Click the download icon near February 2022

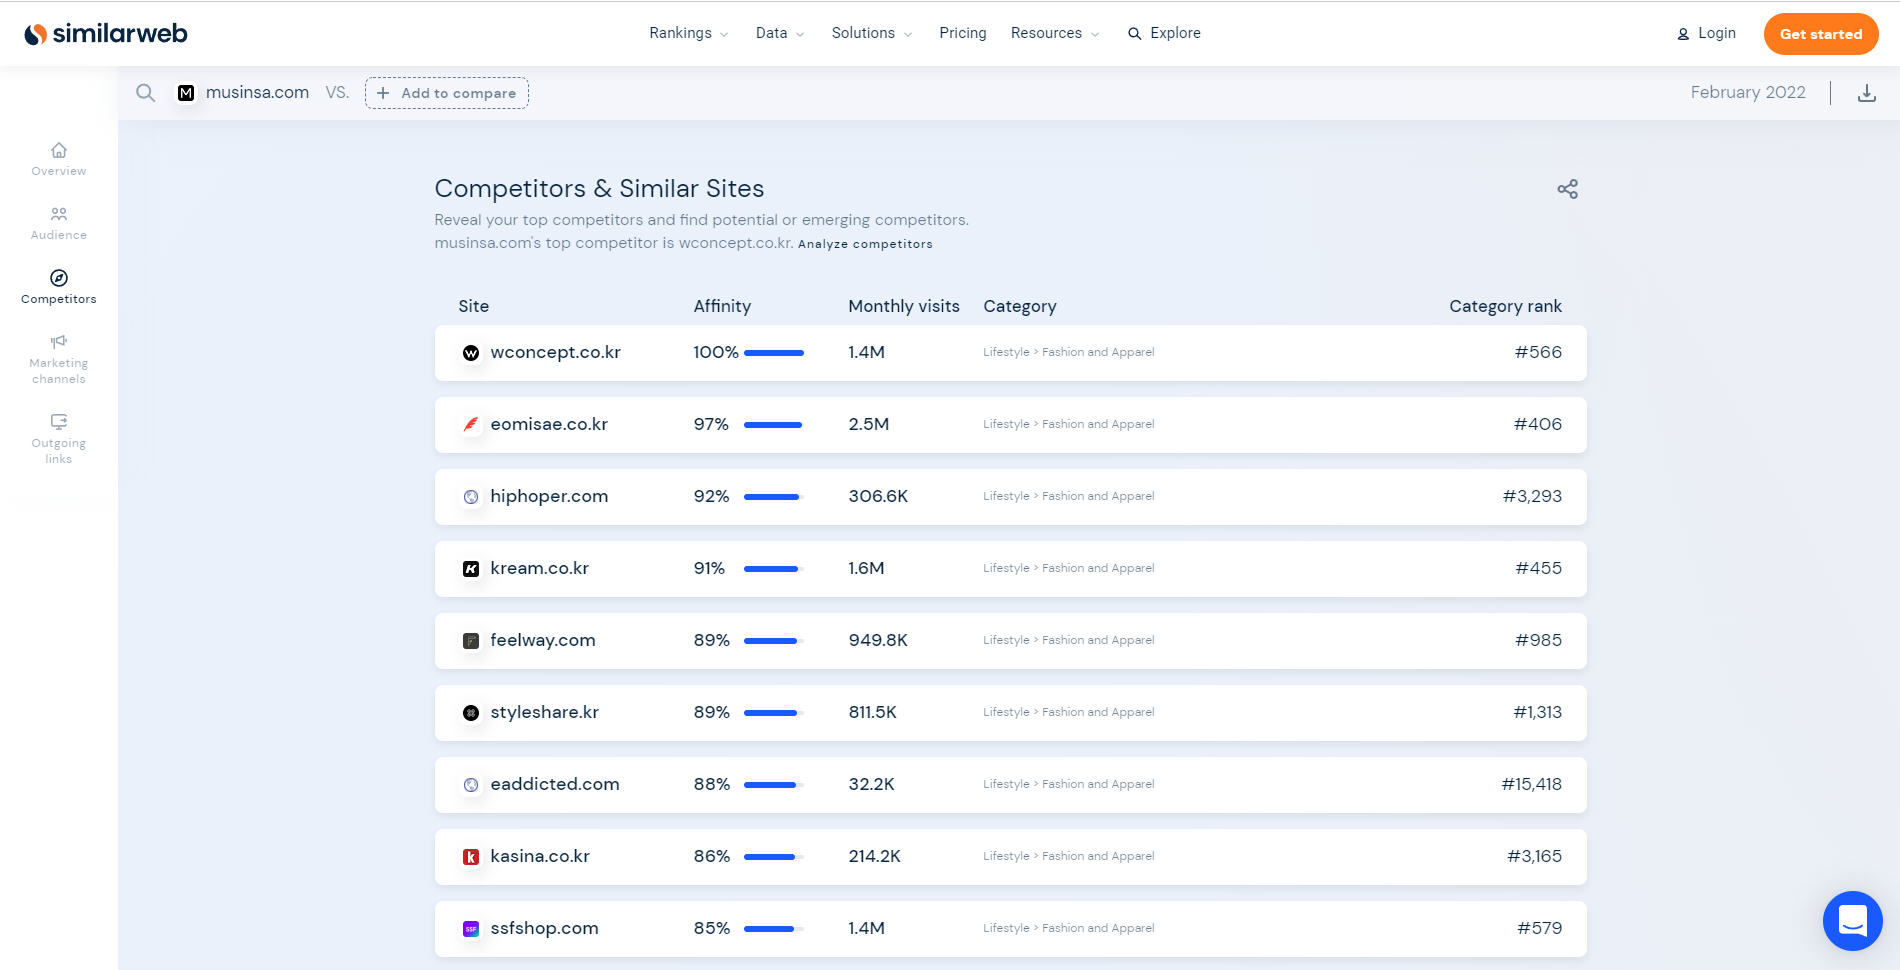click(x=1866, y=93)
